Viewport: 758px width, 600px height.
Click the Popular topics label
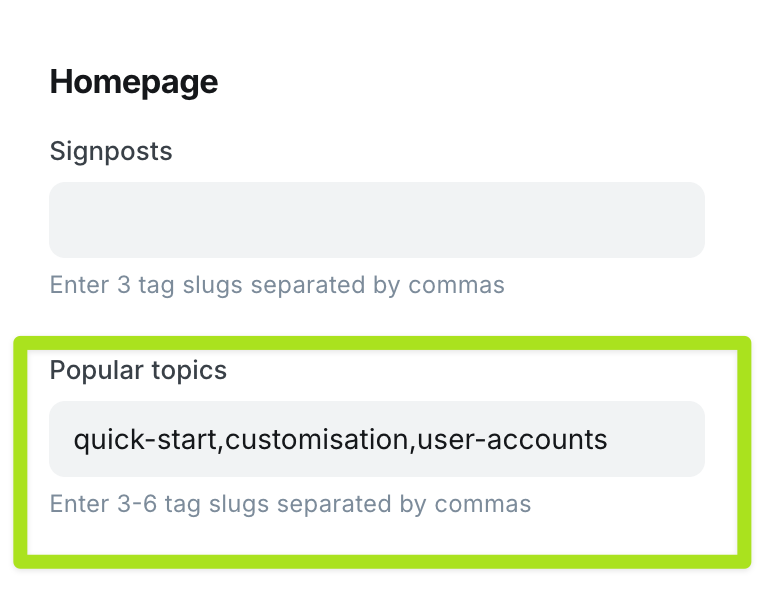coord(138,370)
